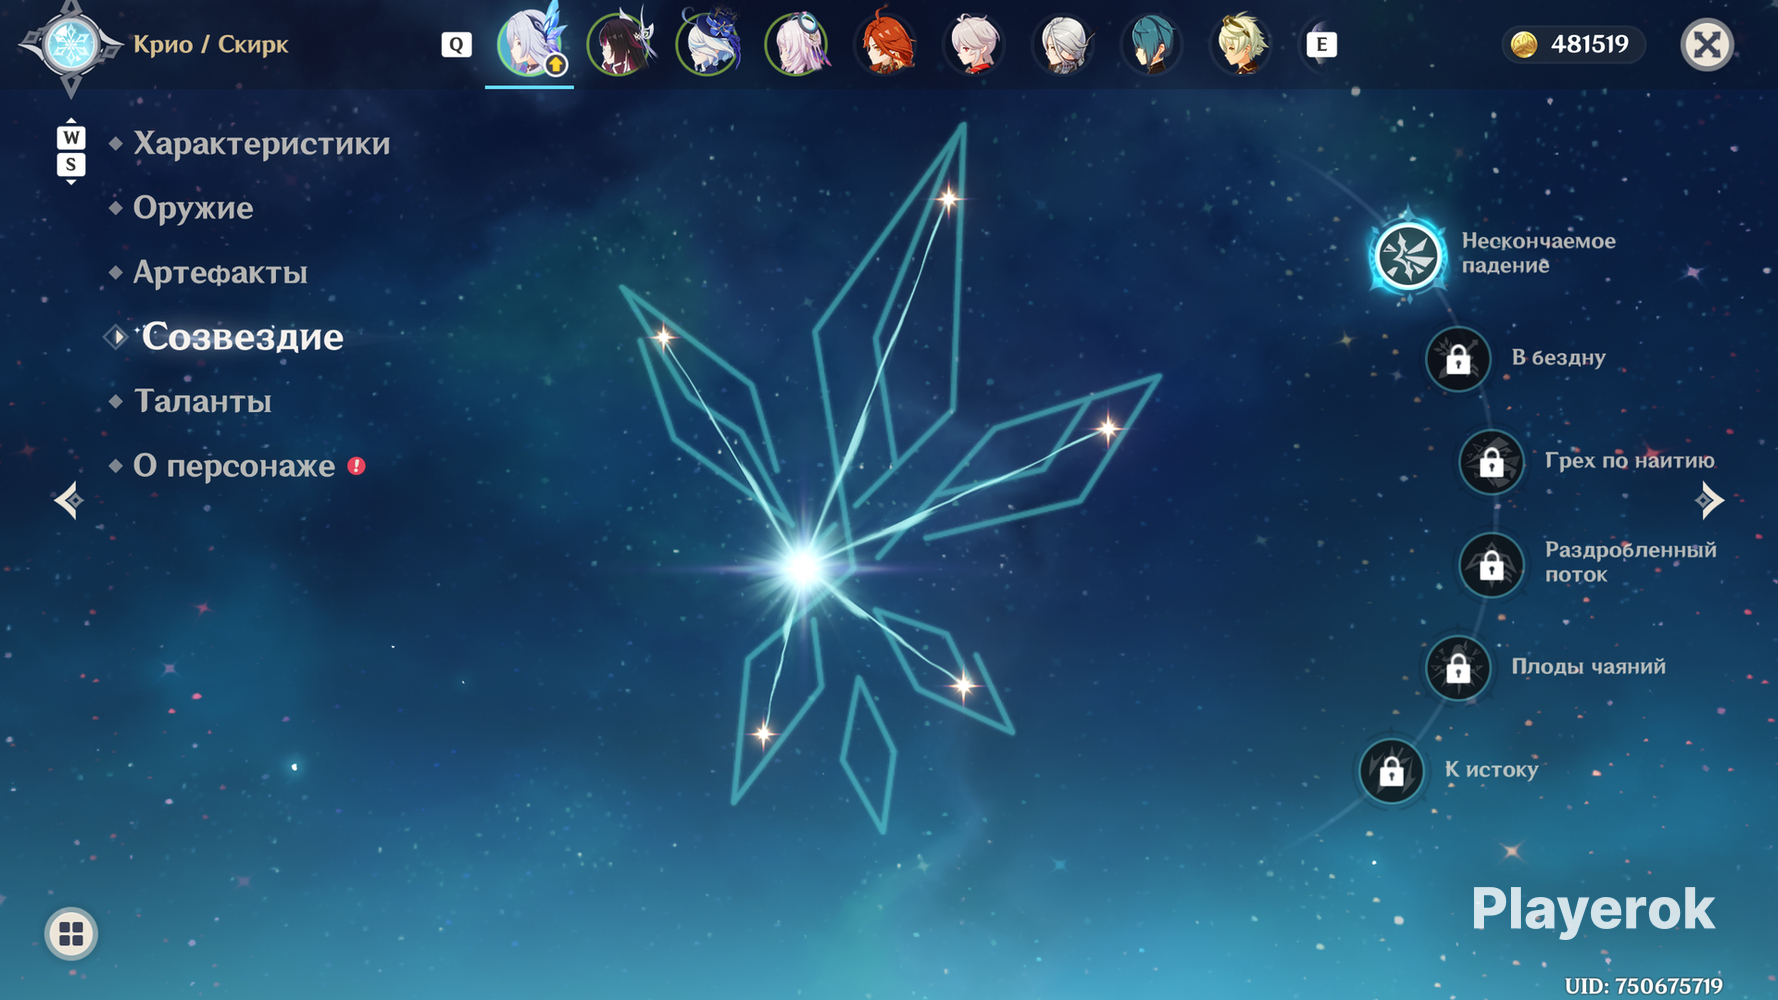This screenshot has width=1778, height=1000.
Task: Select the blond-haired character portrait
Action: (1241, 44)
